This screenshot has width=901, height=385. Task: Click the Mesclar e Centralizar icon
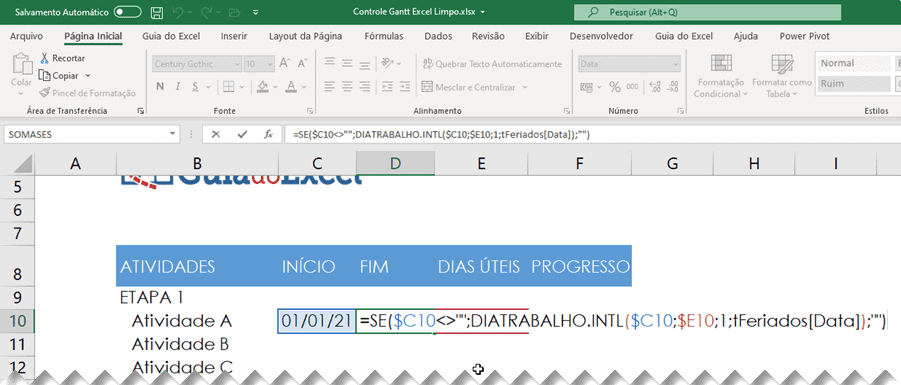(426, 87)
